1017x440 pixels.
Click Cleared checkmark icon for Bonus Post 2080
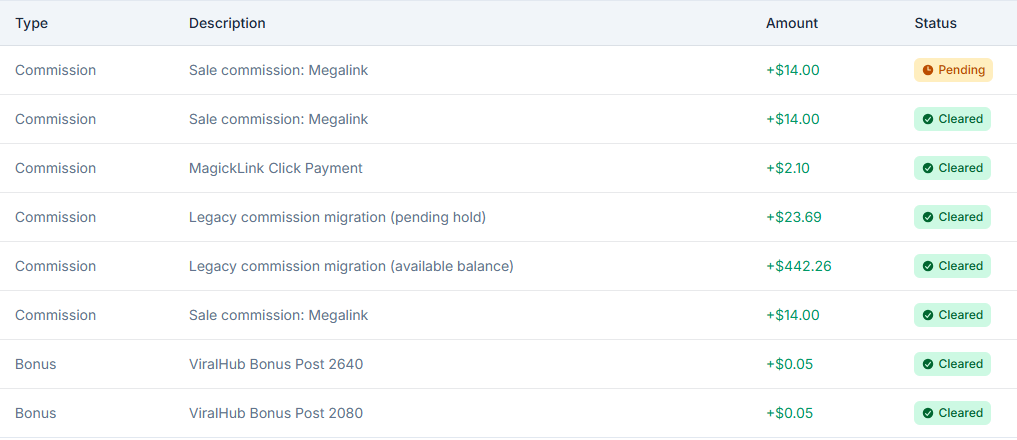[927, 413]
